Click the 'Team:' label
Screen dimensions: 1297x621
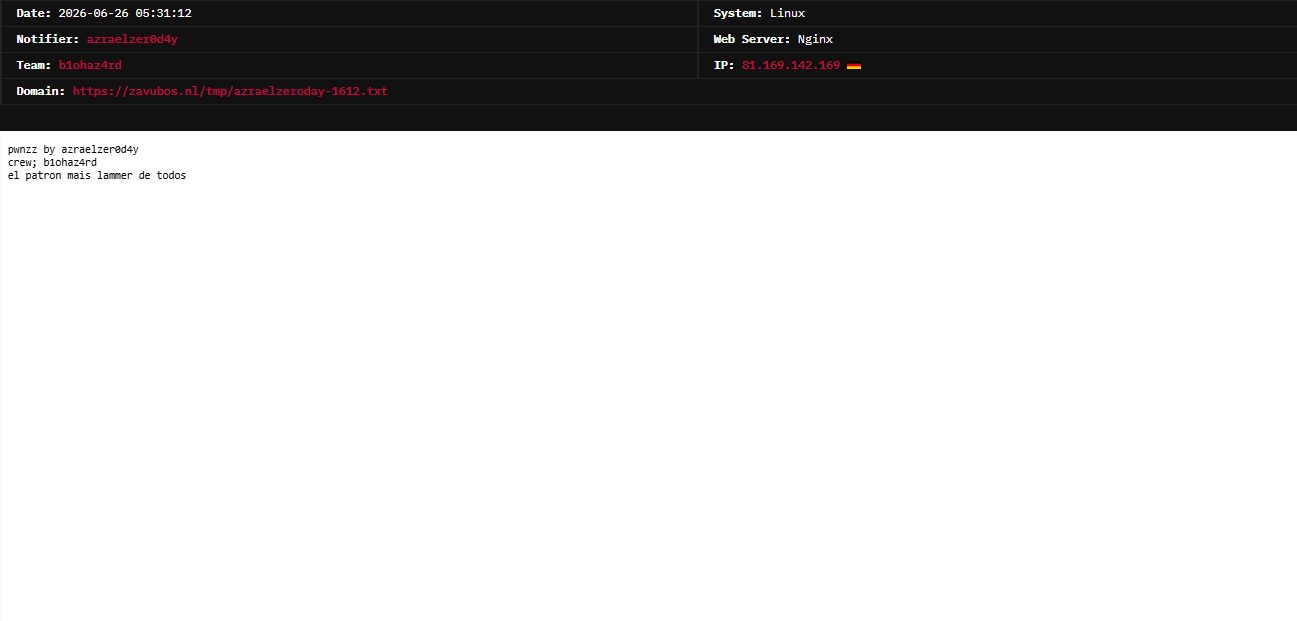[x=34, y=65]
